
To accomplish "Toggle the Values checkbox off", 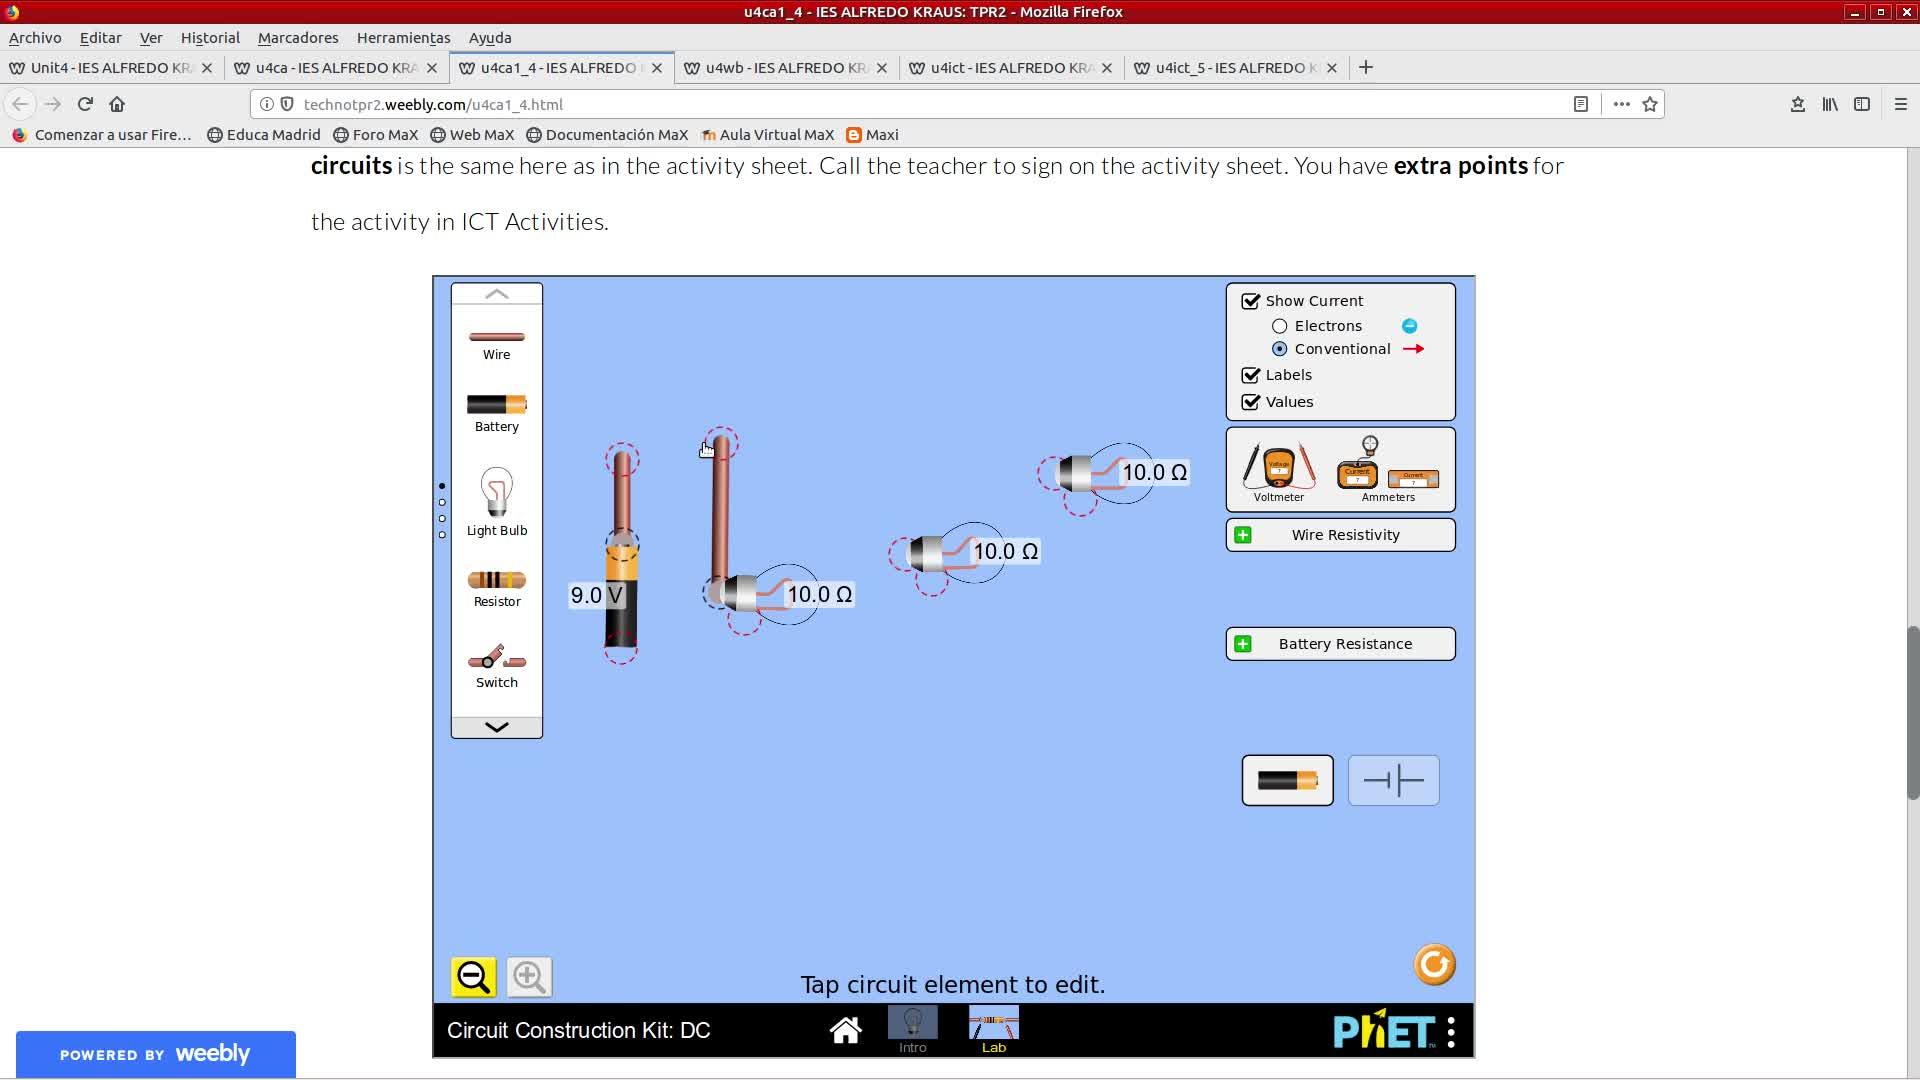I will tap(1251, 402).
